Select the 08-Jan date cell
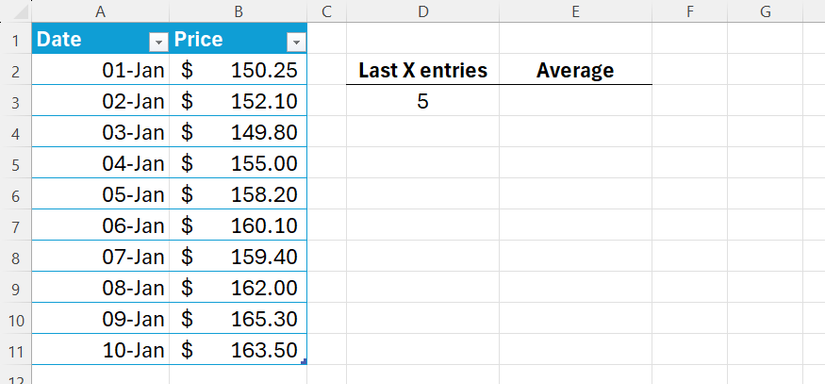Viewport: 825px width, 384px height. point(100,287)
